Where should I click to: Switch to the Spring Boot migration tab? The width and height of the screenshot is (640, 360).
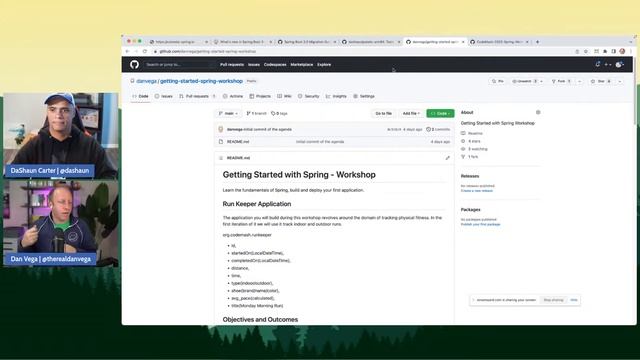[307, 42]
